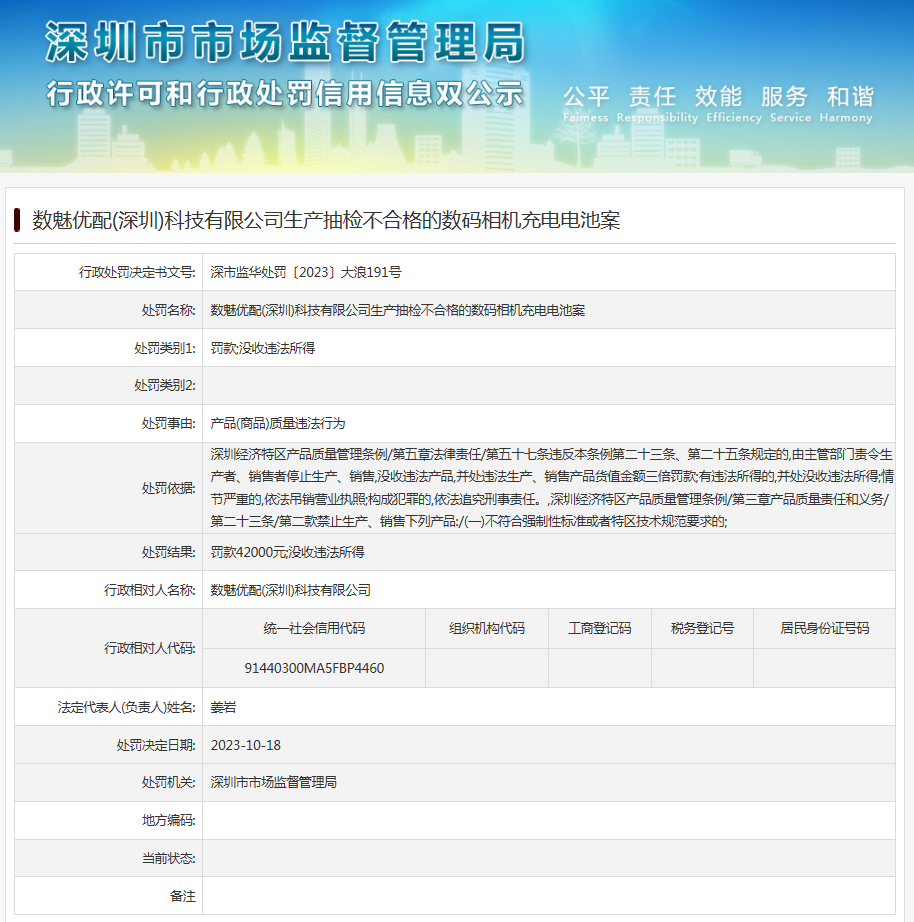Viewport: 914px width, 922px height.
Task: Click the 法定代表人(负责人)姓名 label
Action: (x=126, y=707)
